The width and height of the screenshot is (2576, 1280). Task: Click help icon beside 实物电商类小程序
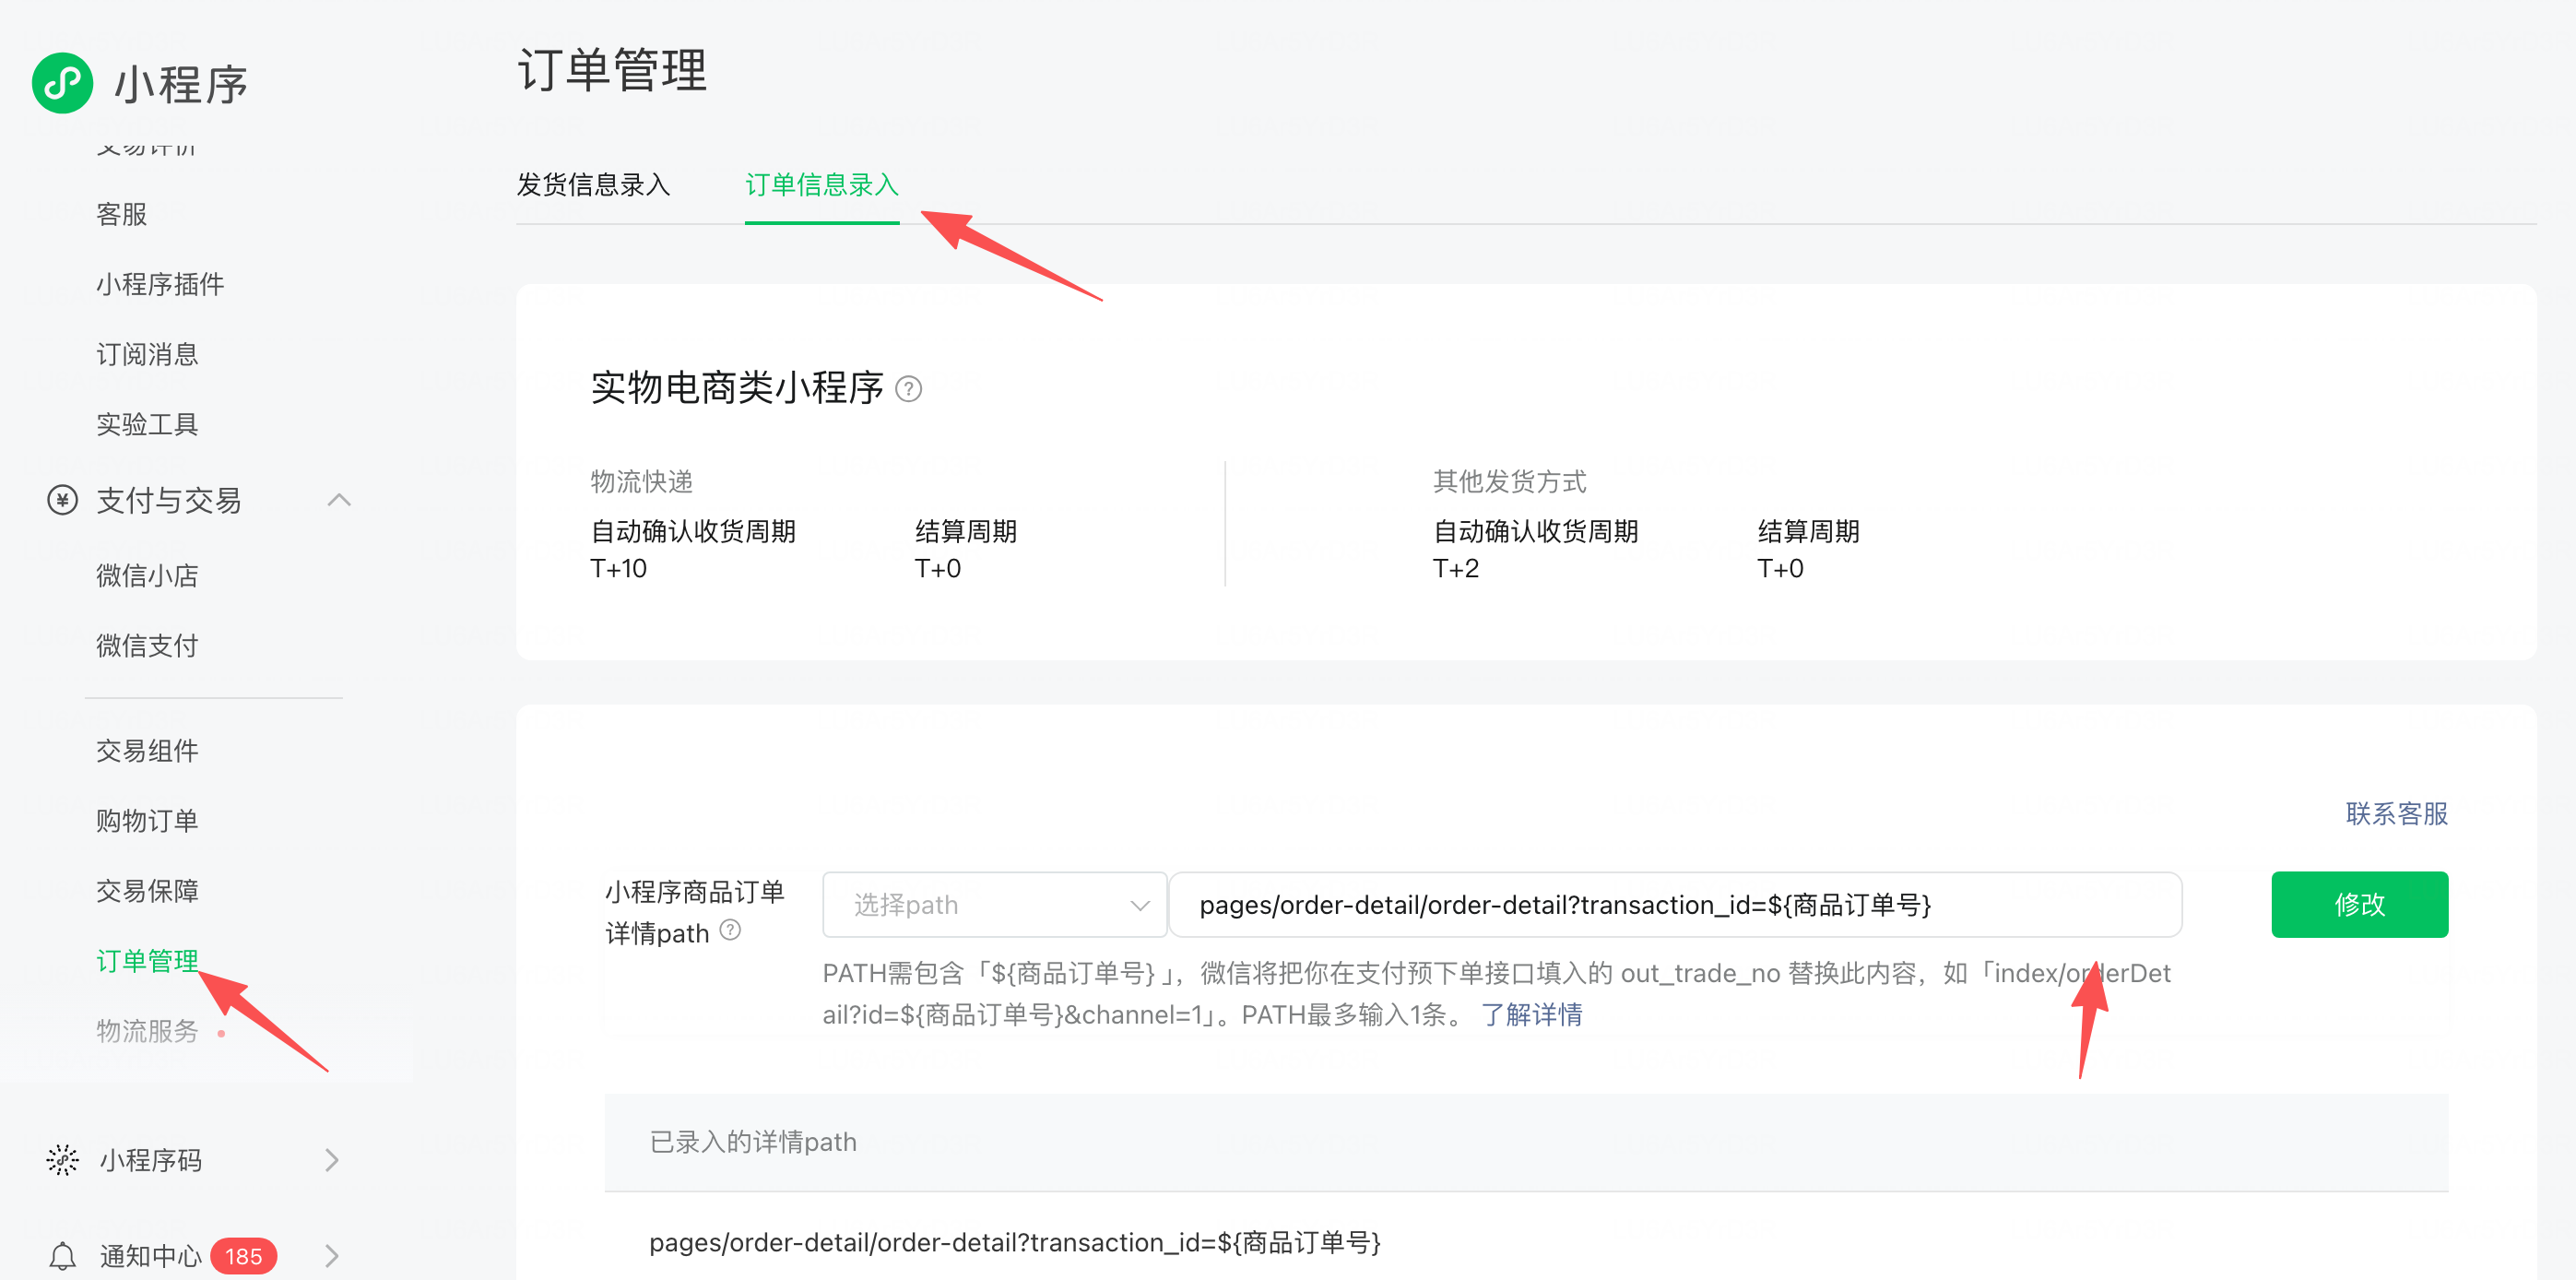[x=908, y=389]
